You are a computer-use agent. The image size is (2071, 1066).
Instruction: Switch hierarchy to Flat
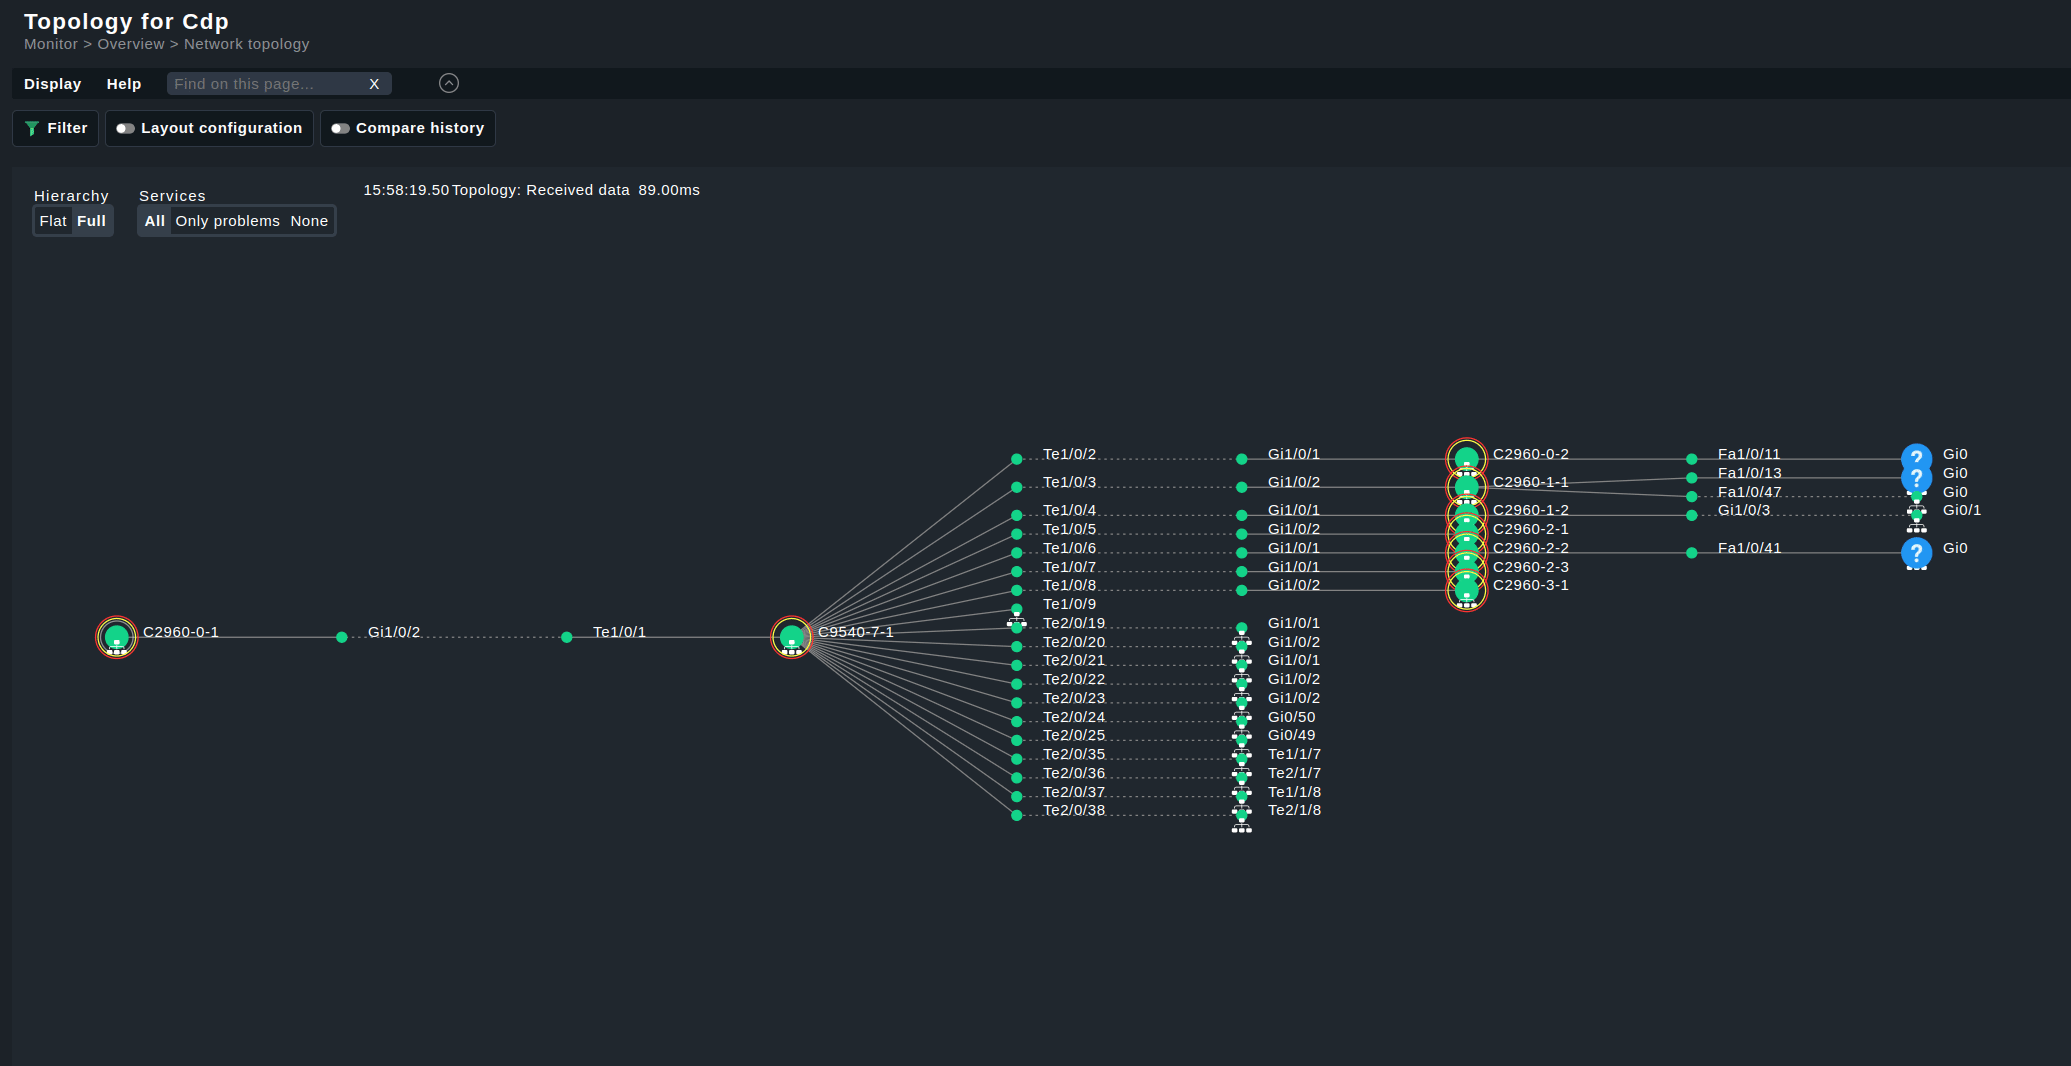(x=53, y=221)
